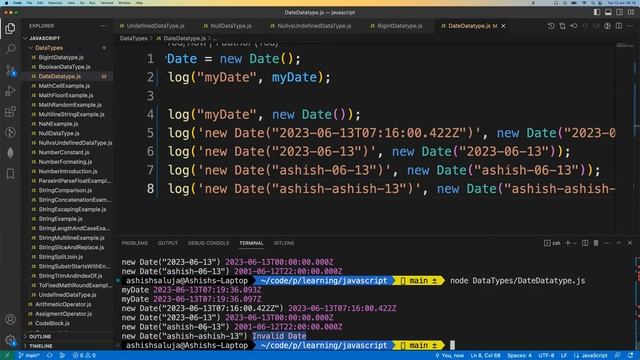Open CodeBlock.js in the explorer
Screen dimensions: 640x360
click(52, 323)
